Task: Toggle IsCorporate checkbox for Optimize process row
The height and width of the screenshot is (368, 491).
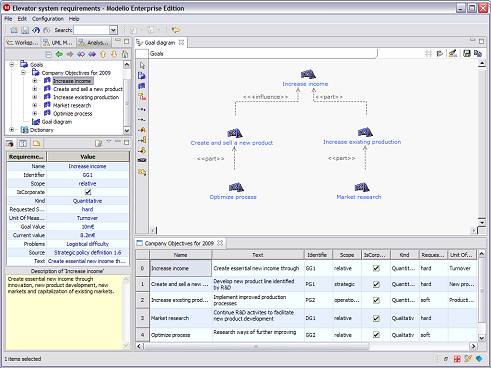Action: (x=376, y=335)
